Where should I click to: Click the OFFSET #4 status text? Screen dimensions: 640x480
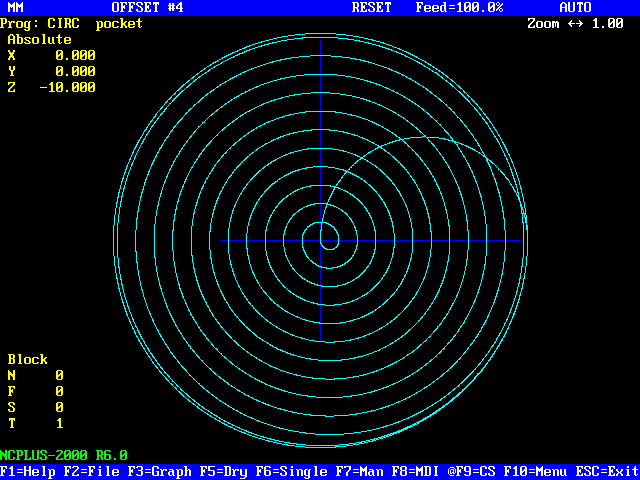coord(148,7)
